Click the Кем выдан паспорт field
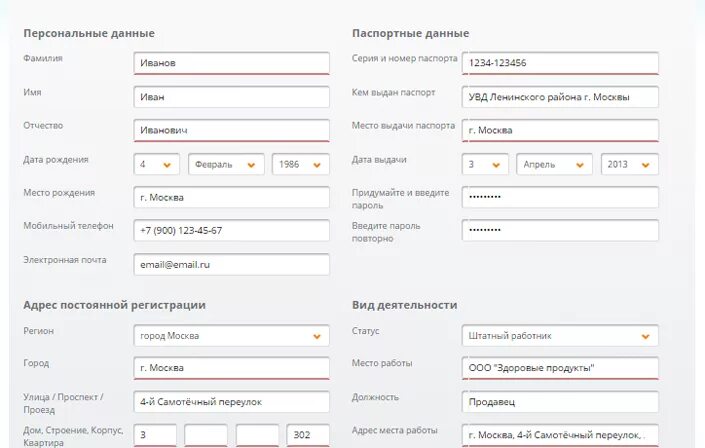Screen dimensions: 705x448 [560, 97]
